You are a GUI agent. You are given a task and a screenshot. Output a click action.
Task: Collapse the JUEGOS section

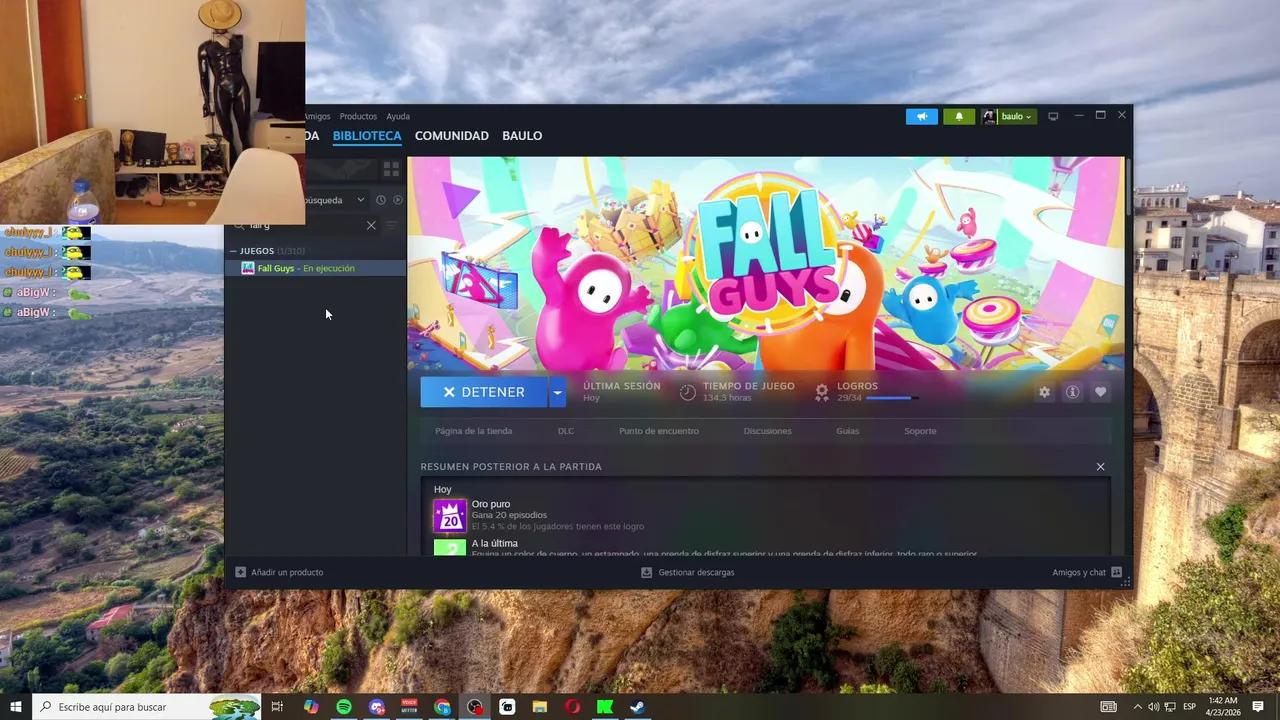pyautogui.click(x=234, y=251)
